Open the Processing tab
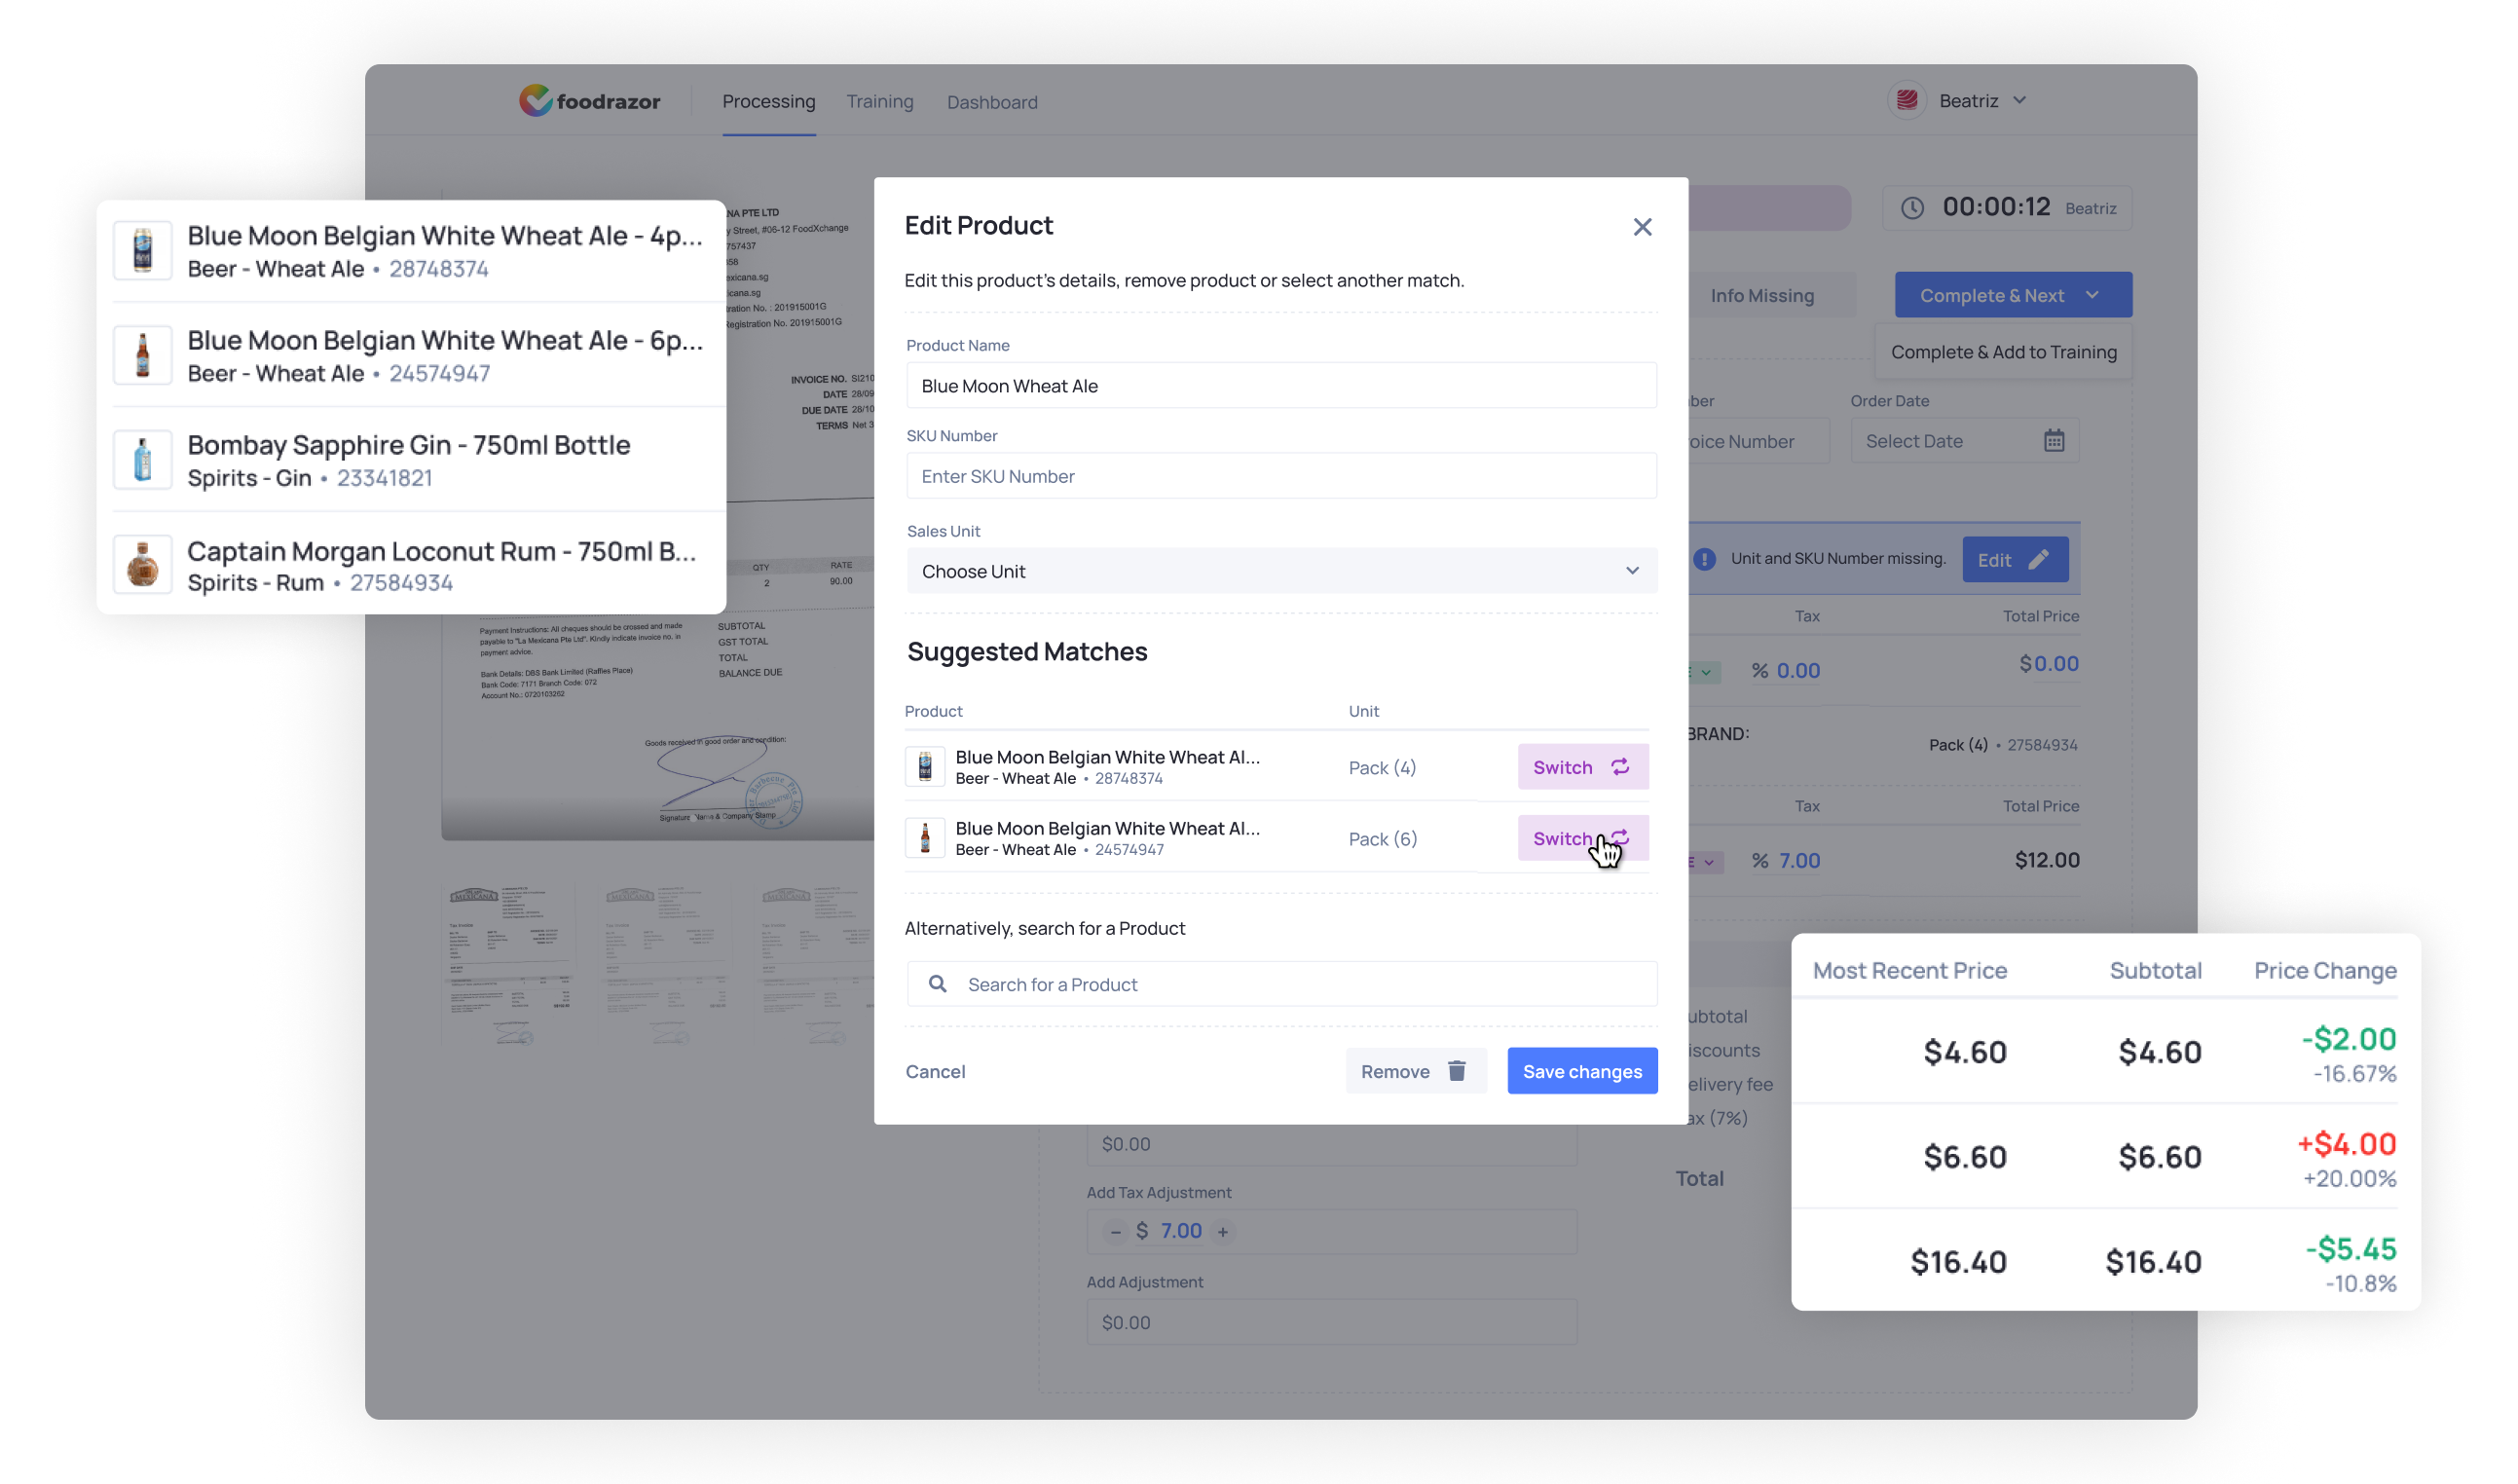Screen dimensions: 2518x1484 point(768,101)
